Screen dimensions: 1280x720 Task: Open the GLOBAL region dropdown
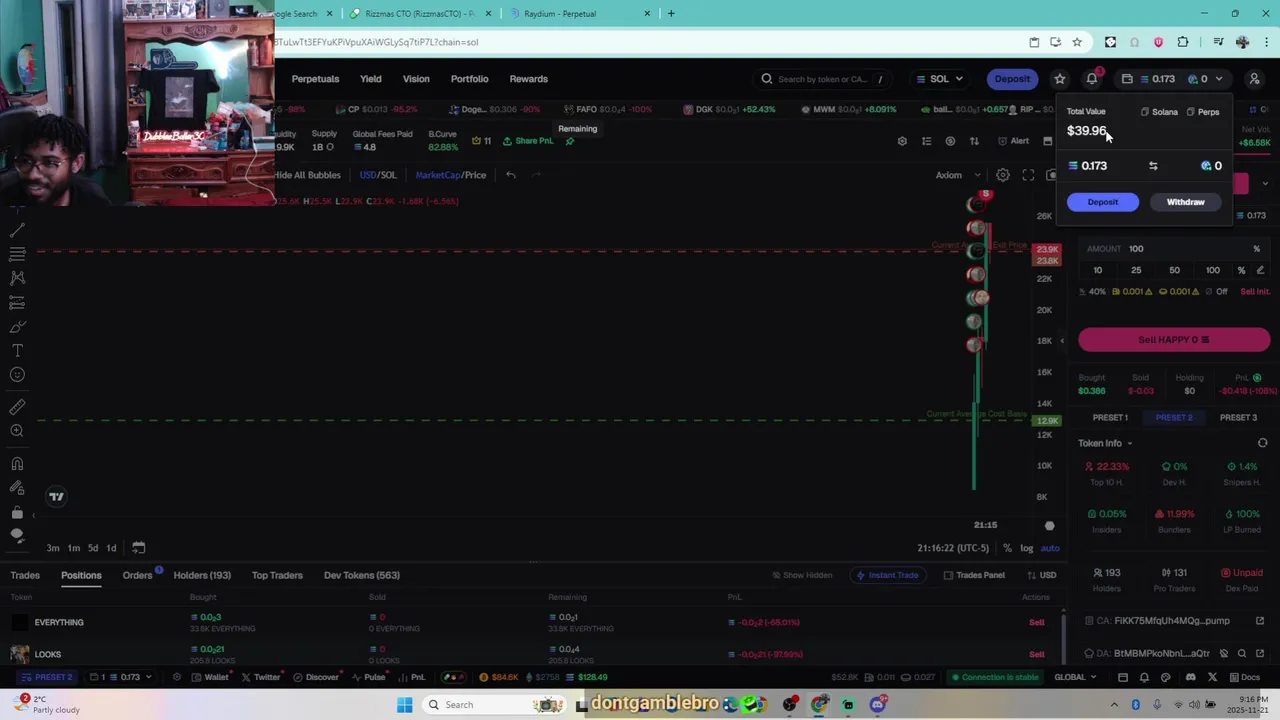pos(1076,677)
